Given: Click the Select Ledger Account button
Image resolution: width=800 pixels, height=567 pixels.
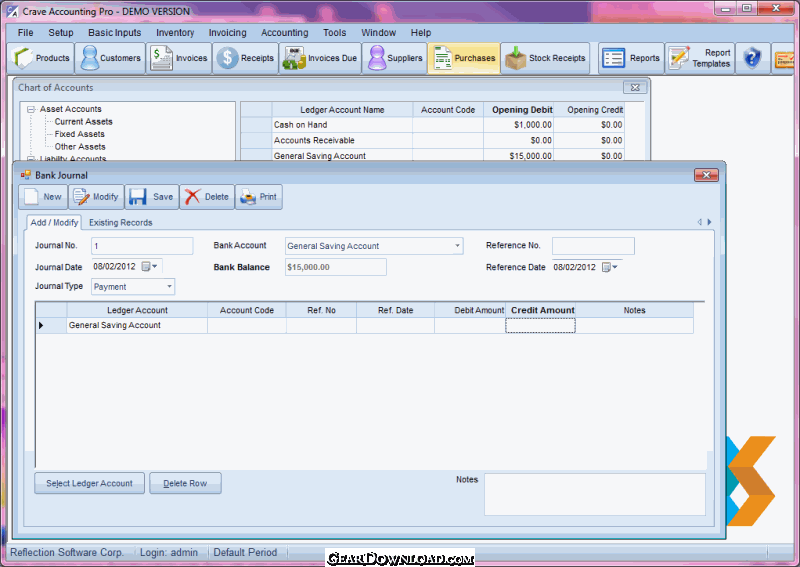Looking at the screenshot, I should (x=89, y=483).
